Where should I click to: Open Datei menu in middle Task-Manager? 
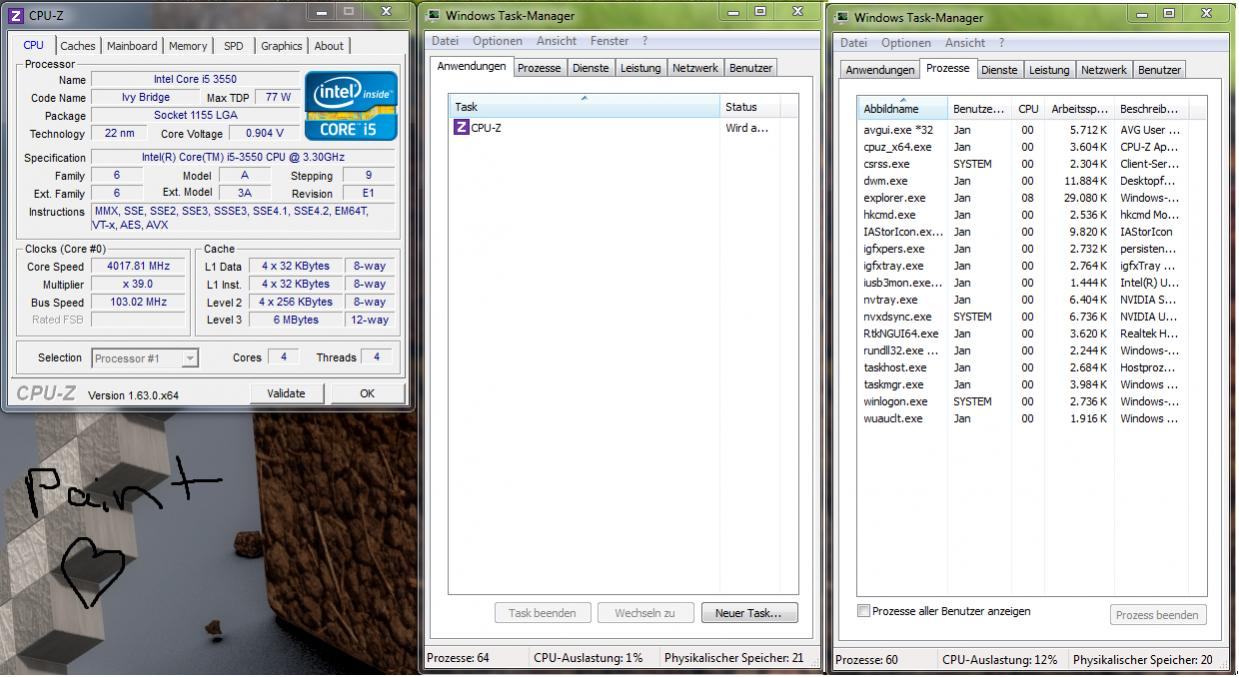(x=446, y=41)
